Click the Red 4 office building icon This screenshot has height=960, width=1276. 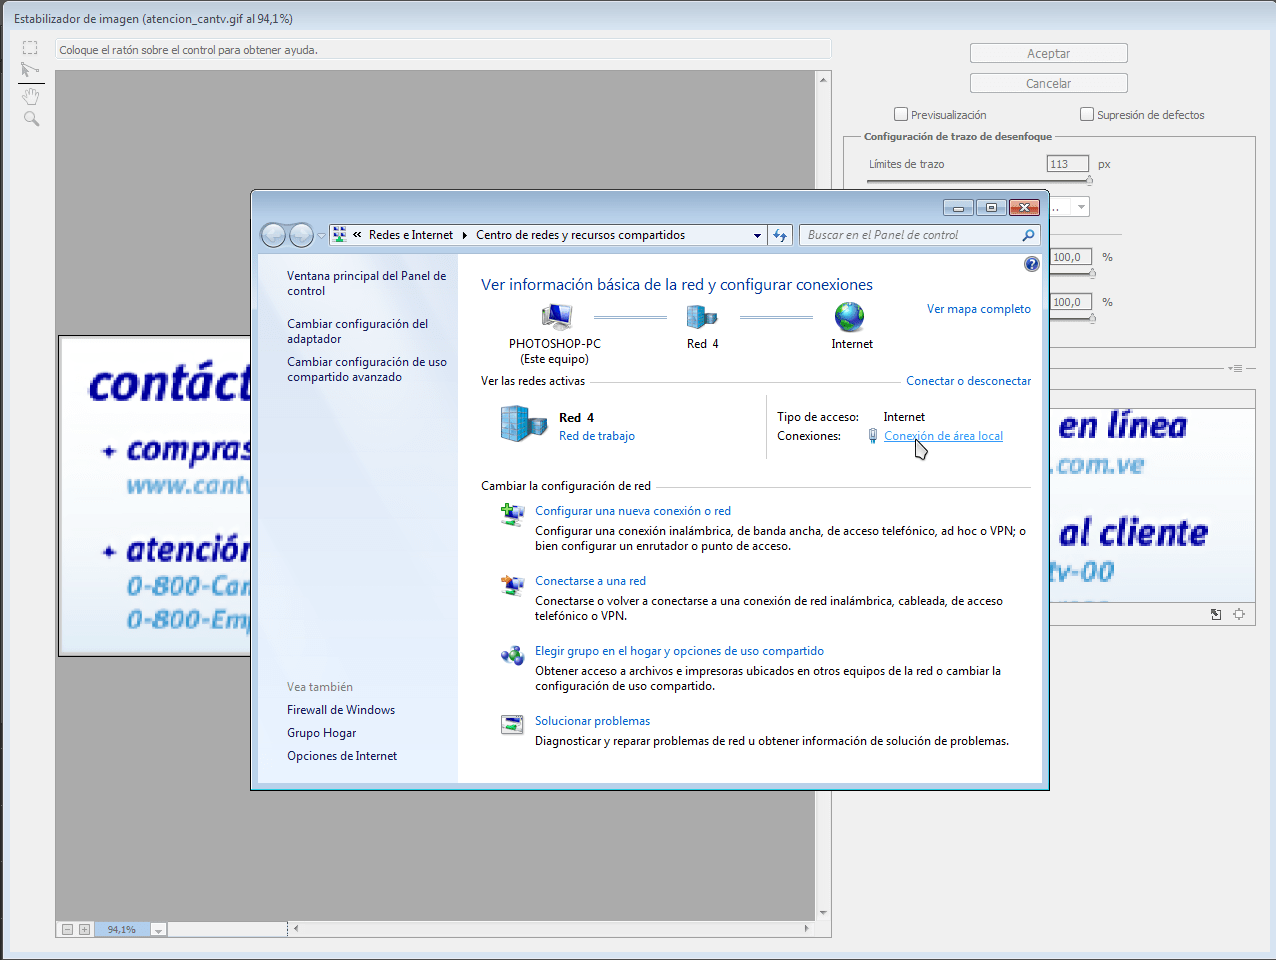(523, 423)
